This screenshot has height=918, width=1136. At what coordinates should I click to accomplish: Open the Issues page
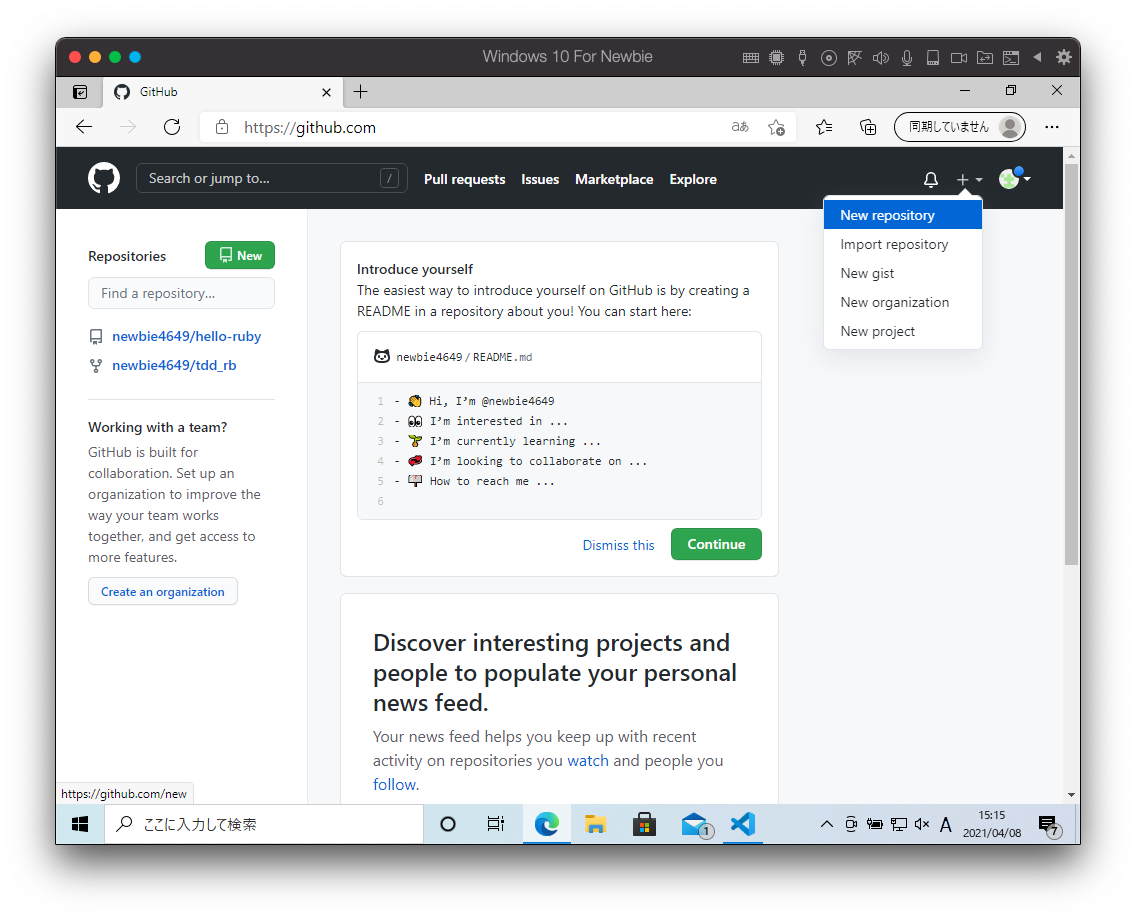540,179
